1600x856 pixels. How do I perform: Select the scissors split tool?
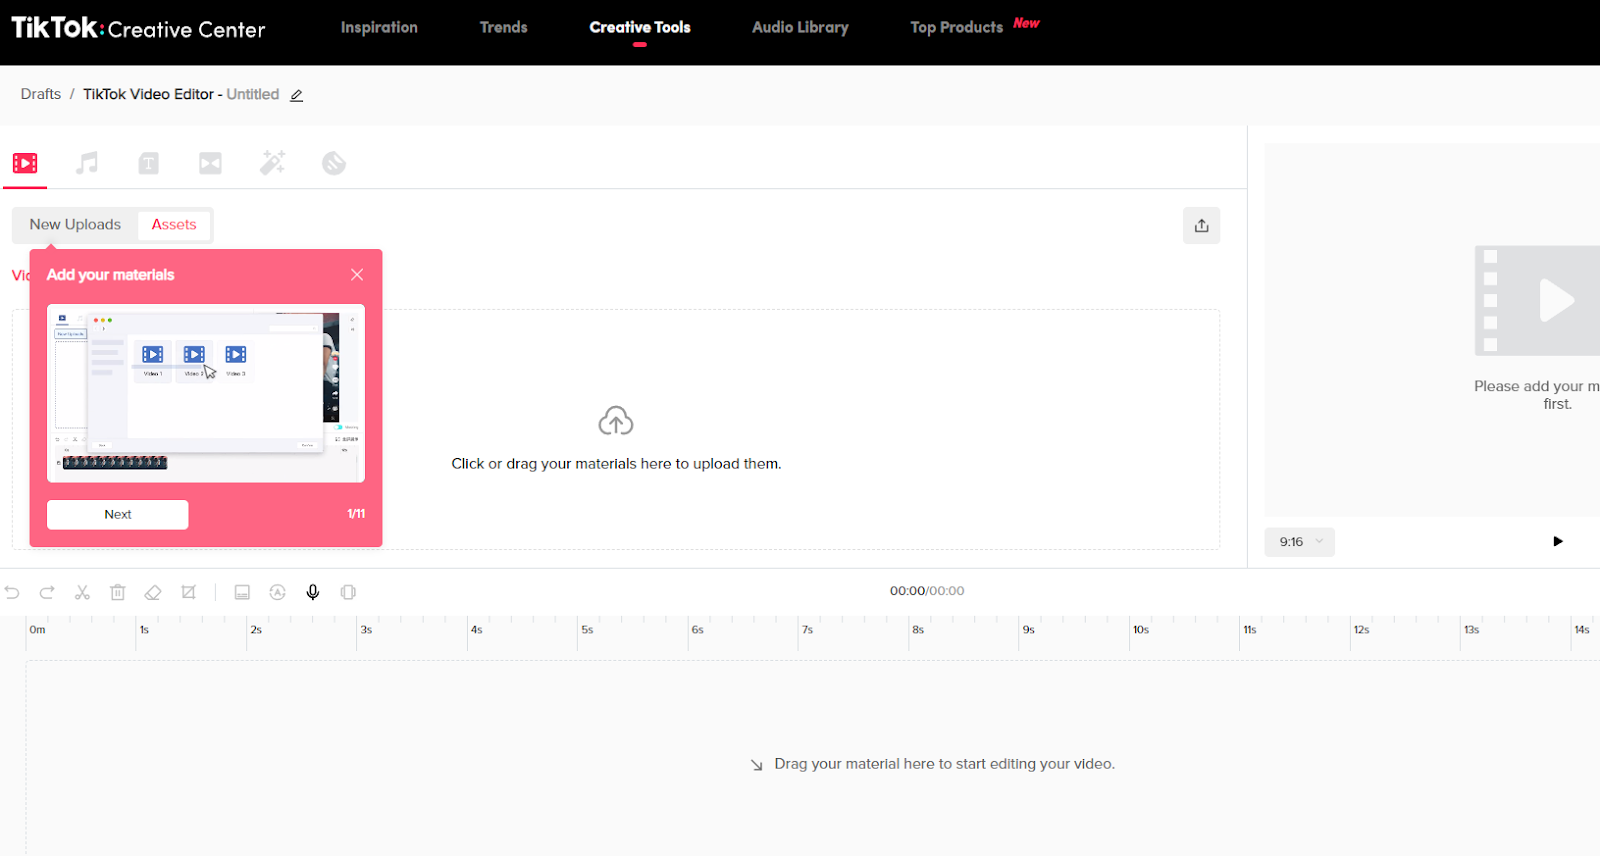[x=82, y=592]
